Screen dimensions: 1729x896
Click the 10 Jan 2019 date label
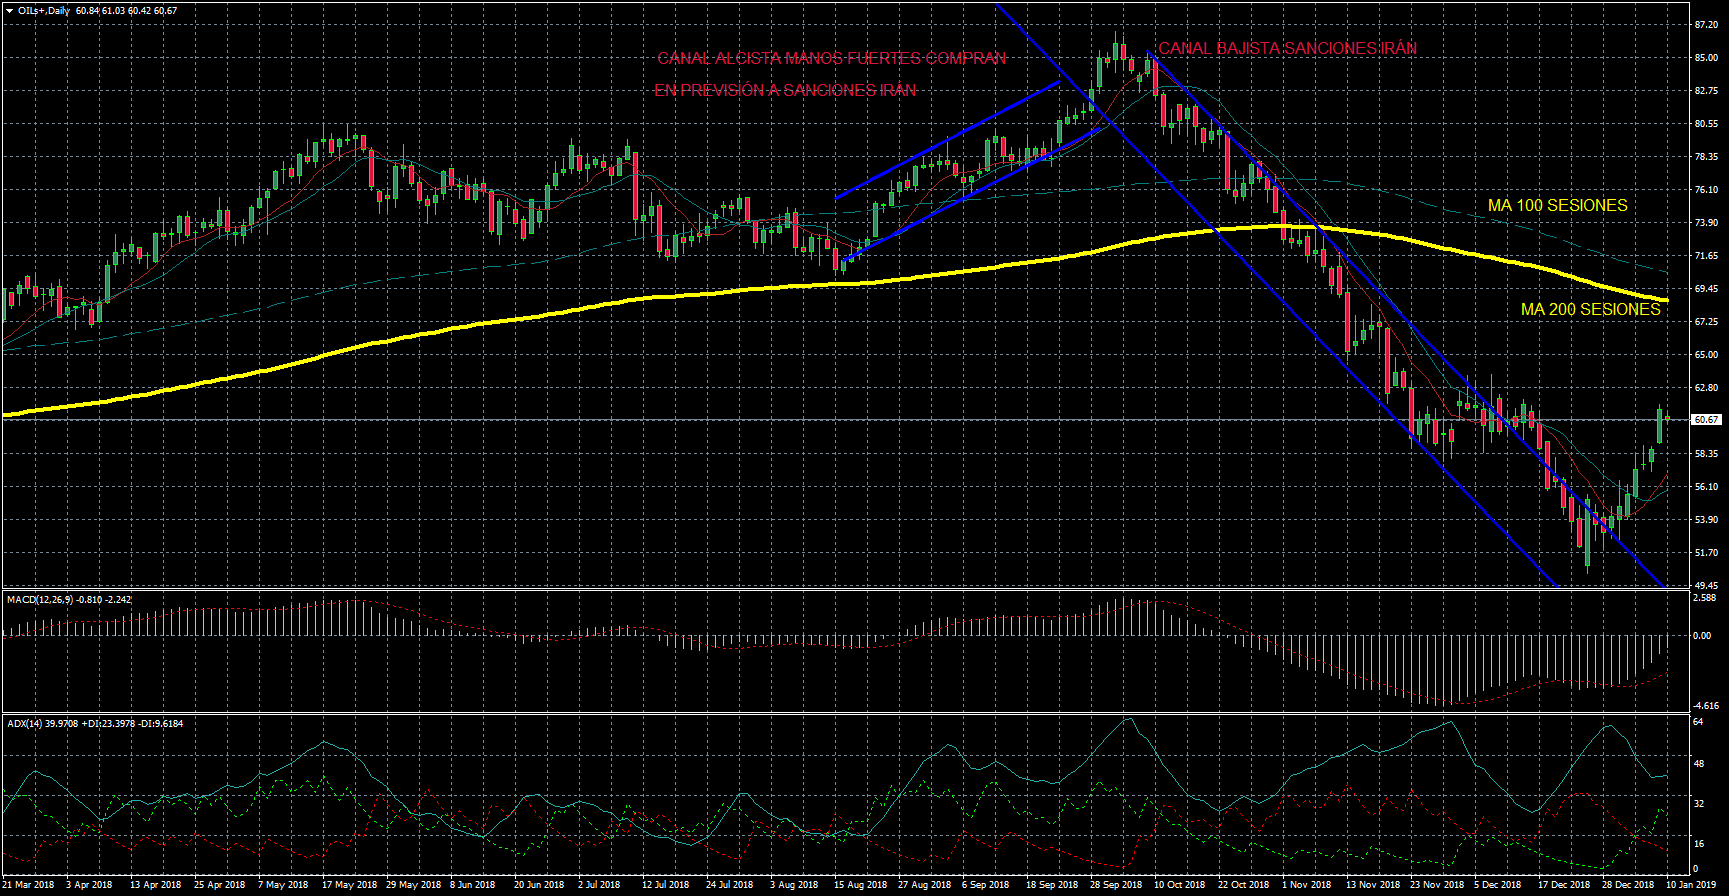(1692, 884)
